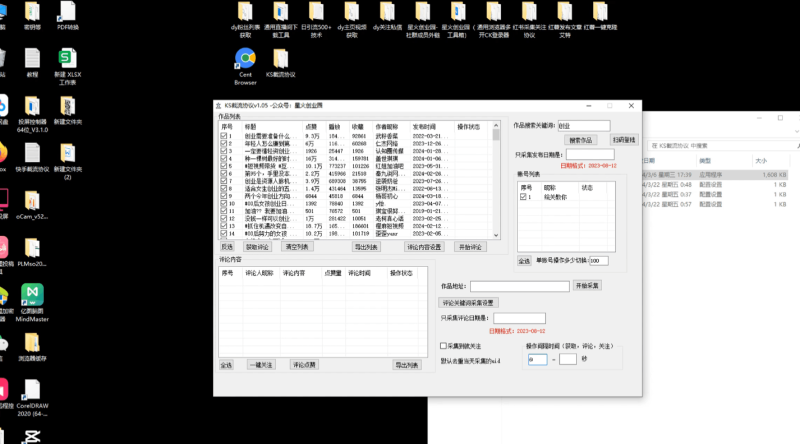Click the 开始采集 button

pyautogui.click(x=587, y=286)
